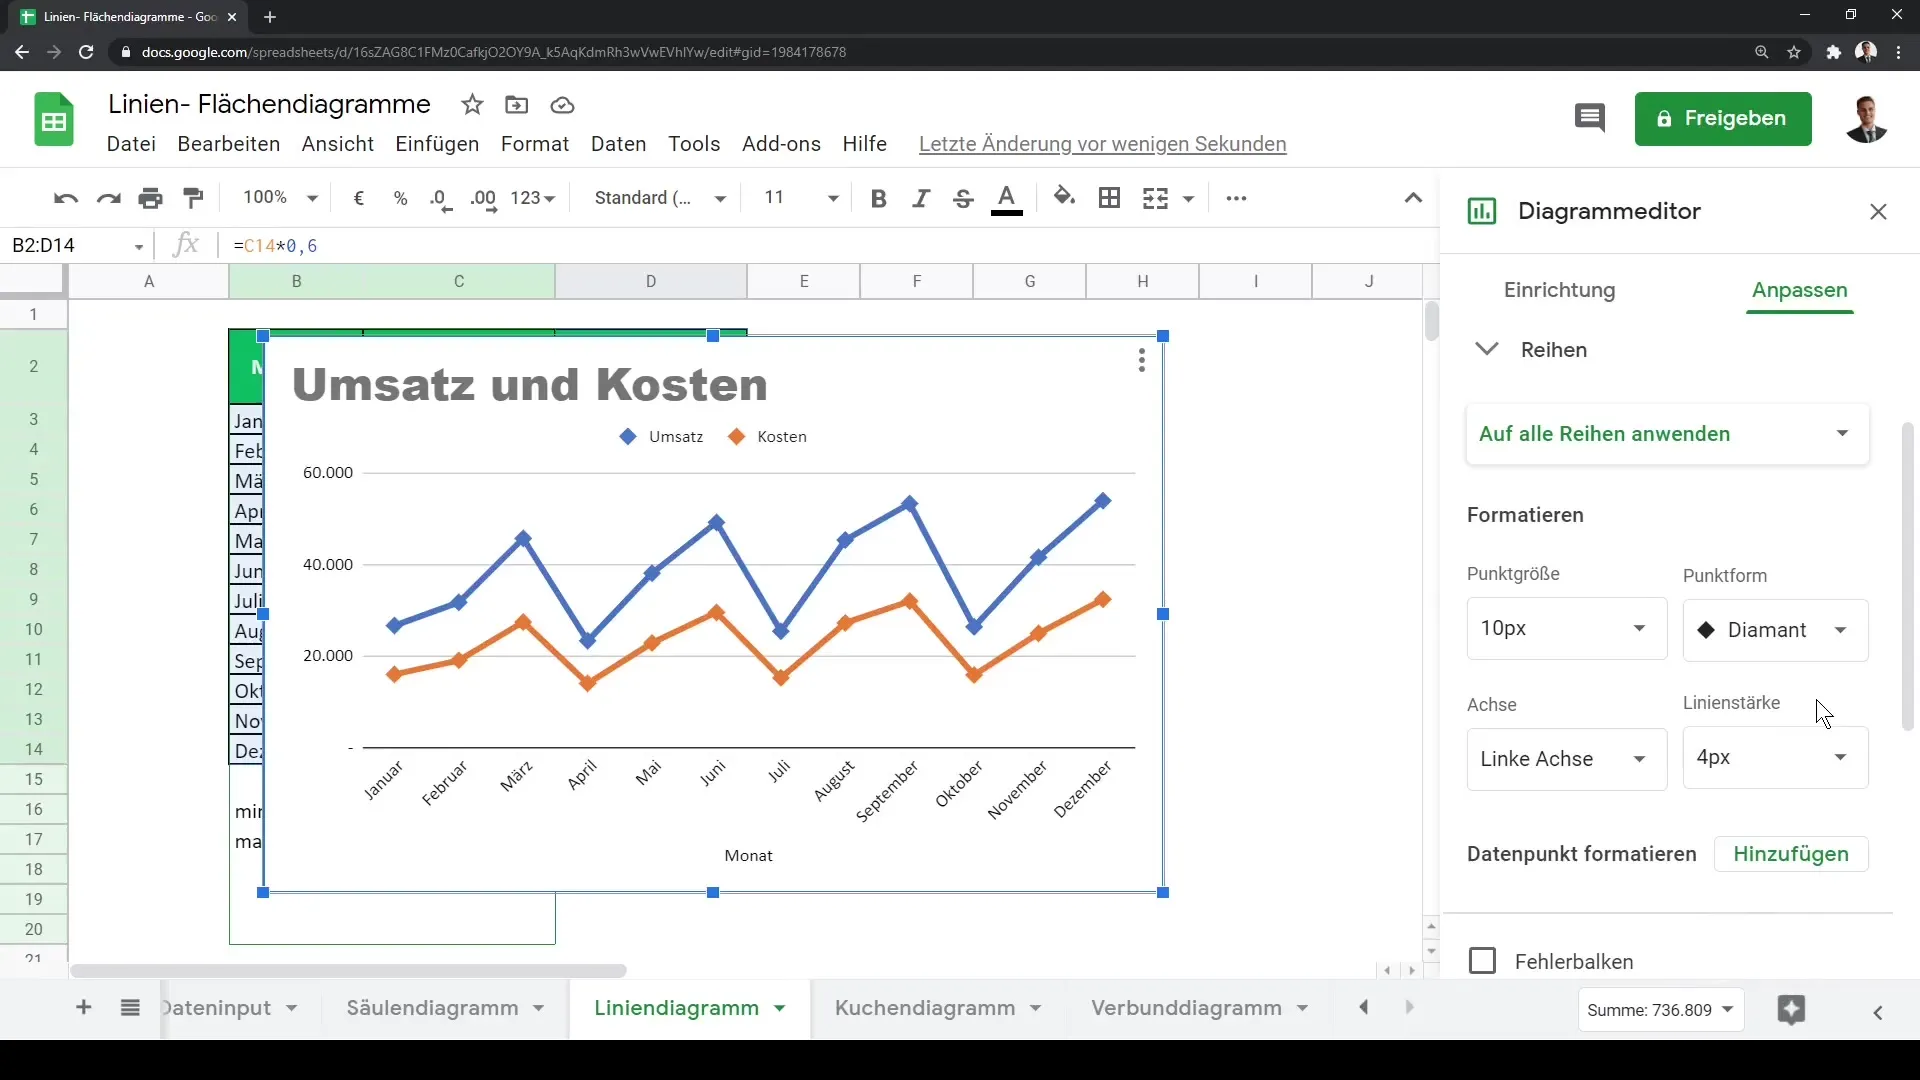Click the cell borders icon
Viewport: 1920px width, 1080px height.
click(x=1109, y=198)
